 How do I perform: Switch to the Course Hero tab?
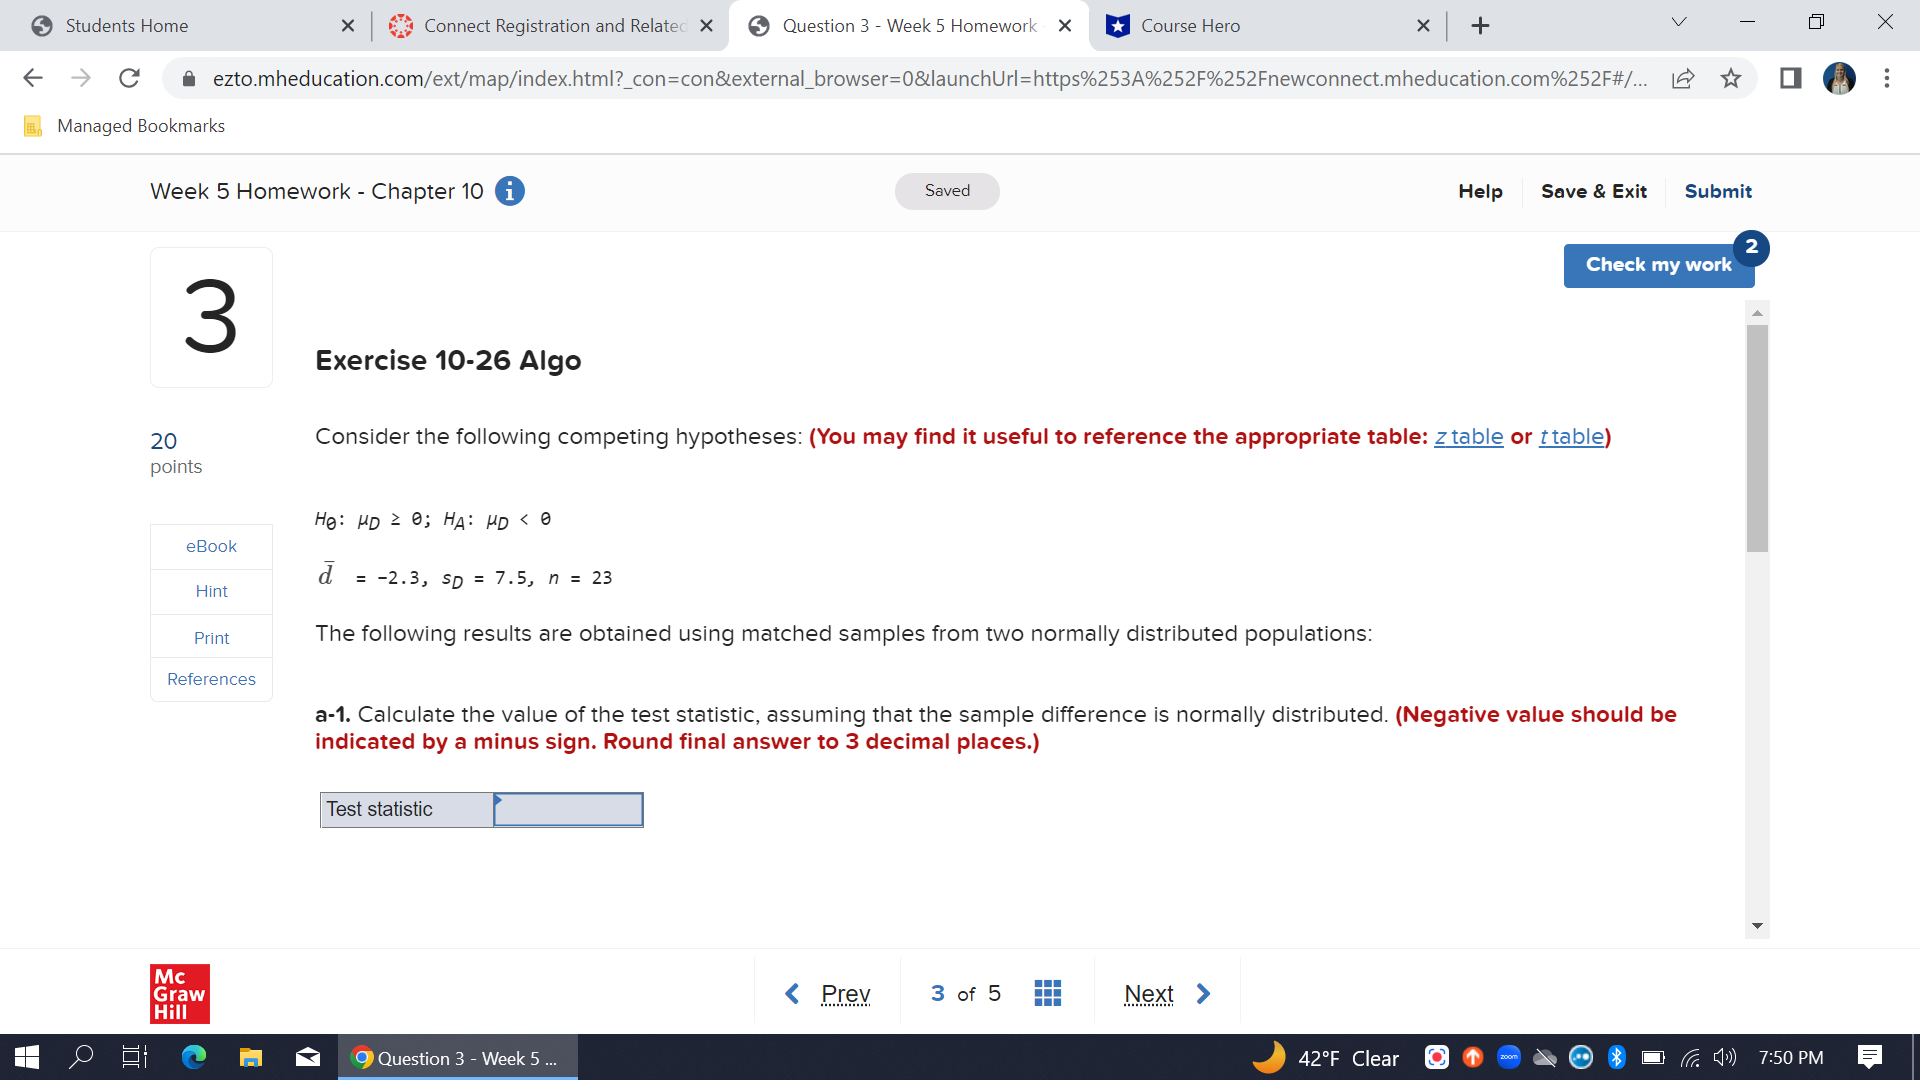[x=1192, y=26]
